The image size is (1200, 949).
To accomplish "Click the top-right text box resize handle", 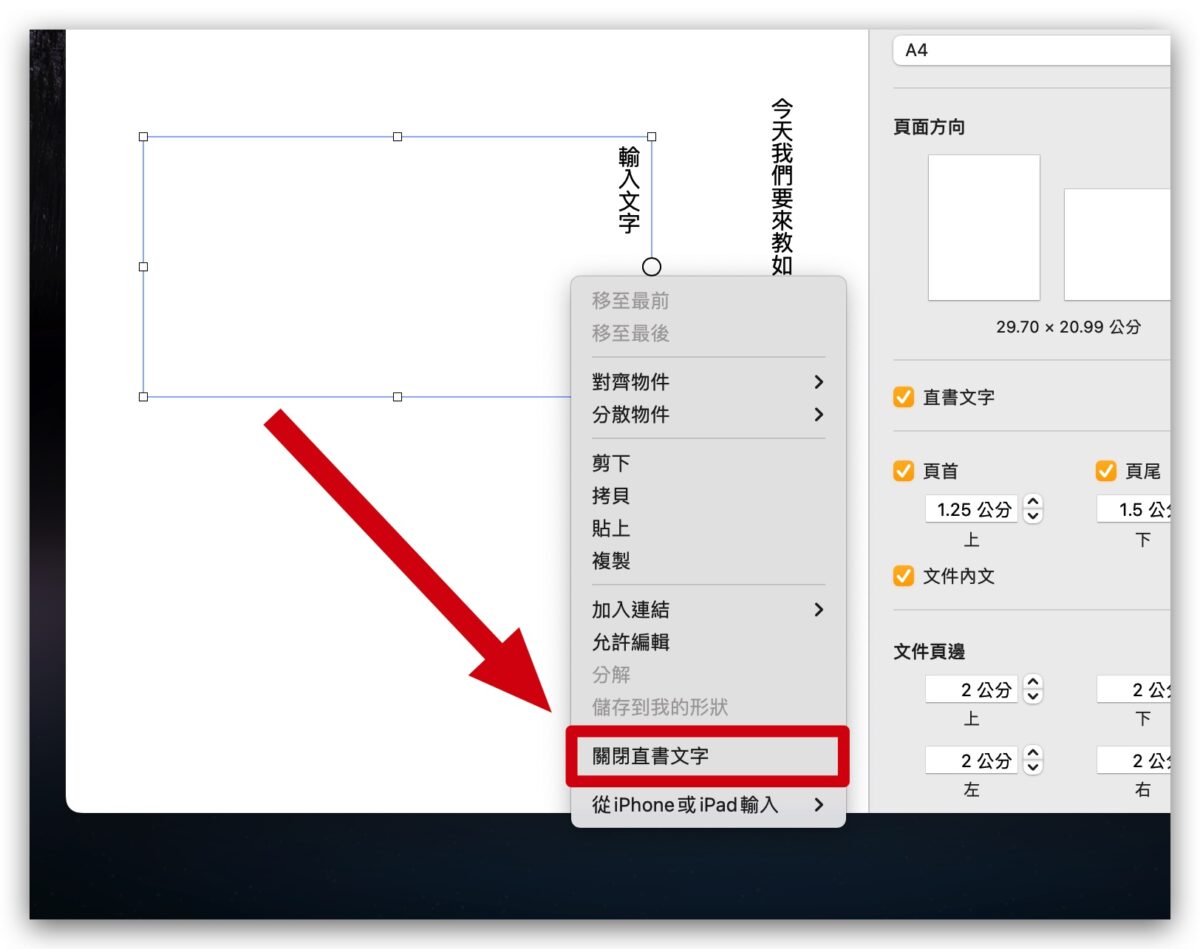I will coord(652,136).
